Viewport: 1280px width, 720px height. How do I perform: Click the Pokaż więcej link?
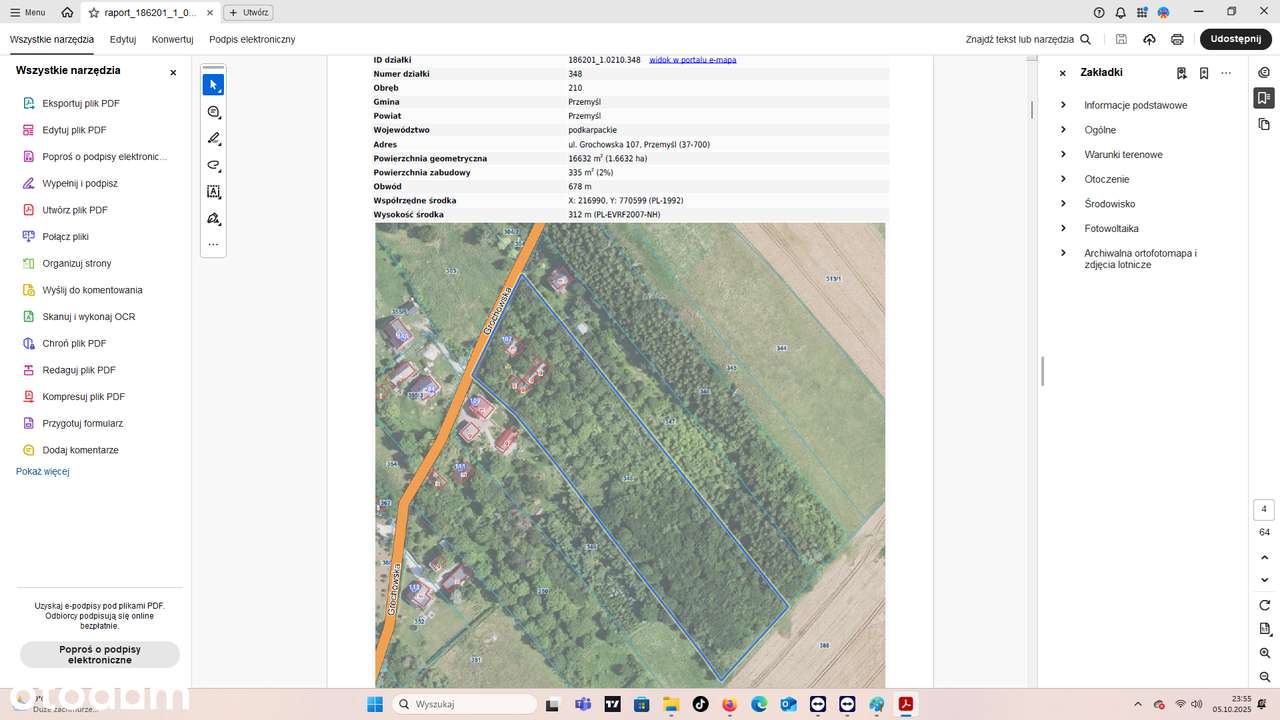pos(43,471)
